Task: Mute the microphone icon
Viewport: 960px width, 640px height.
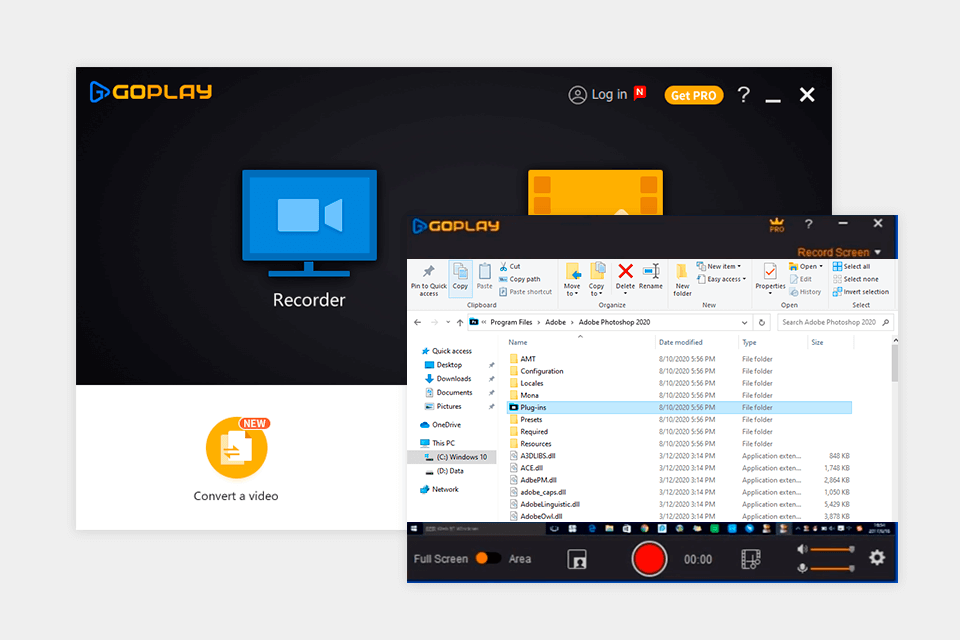Action: coord(802,568)
